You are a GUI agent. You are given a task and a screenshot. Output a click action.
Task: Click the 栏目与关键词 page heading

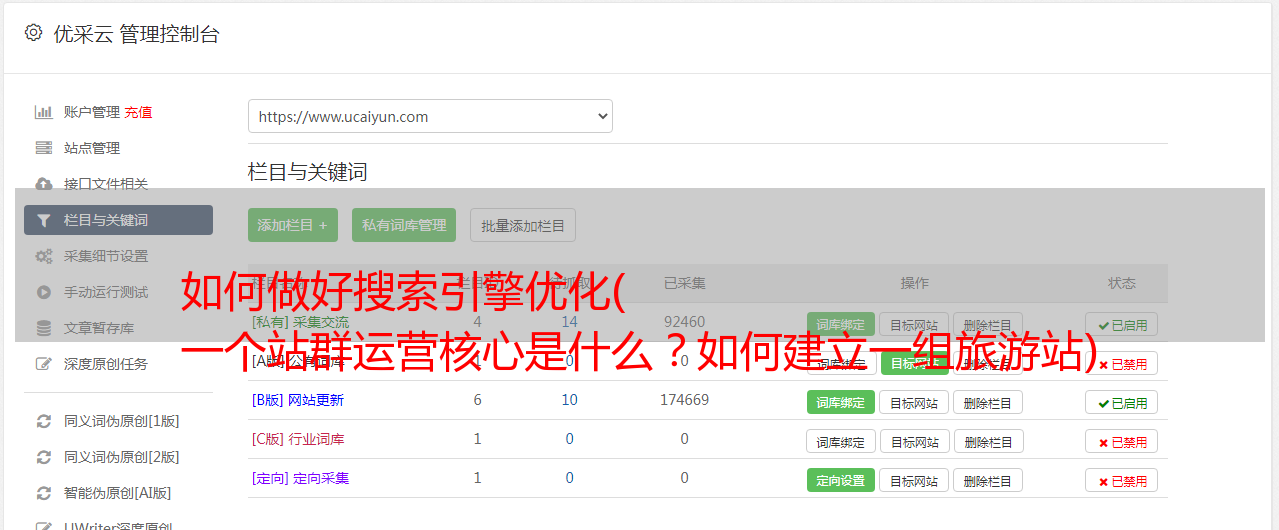pos(308,172)
